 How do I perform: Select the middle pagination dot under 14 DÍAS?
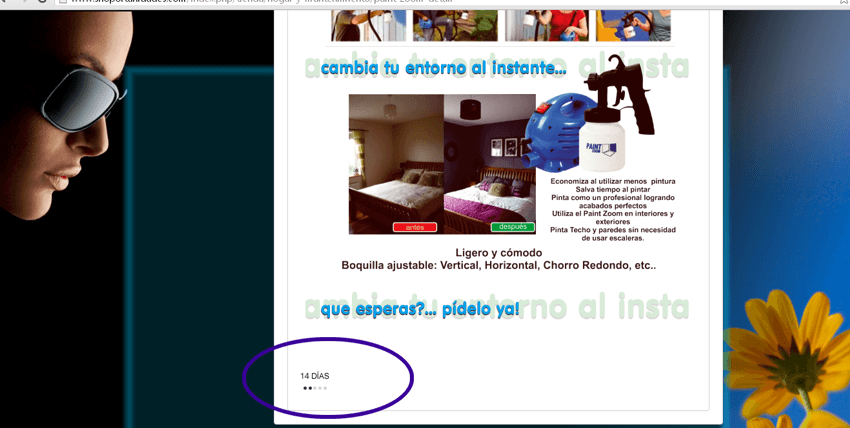pos(315,388)
